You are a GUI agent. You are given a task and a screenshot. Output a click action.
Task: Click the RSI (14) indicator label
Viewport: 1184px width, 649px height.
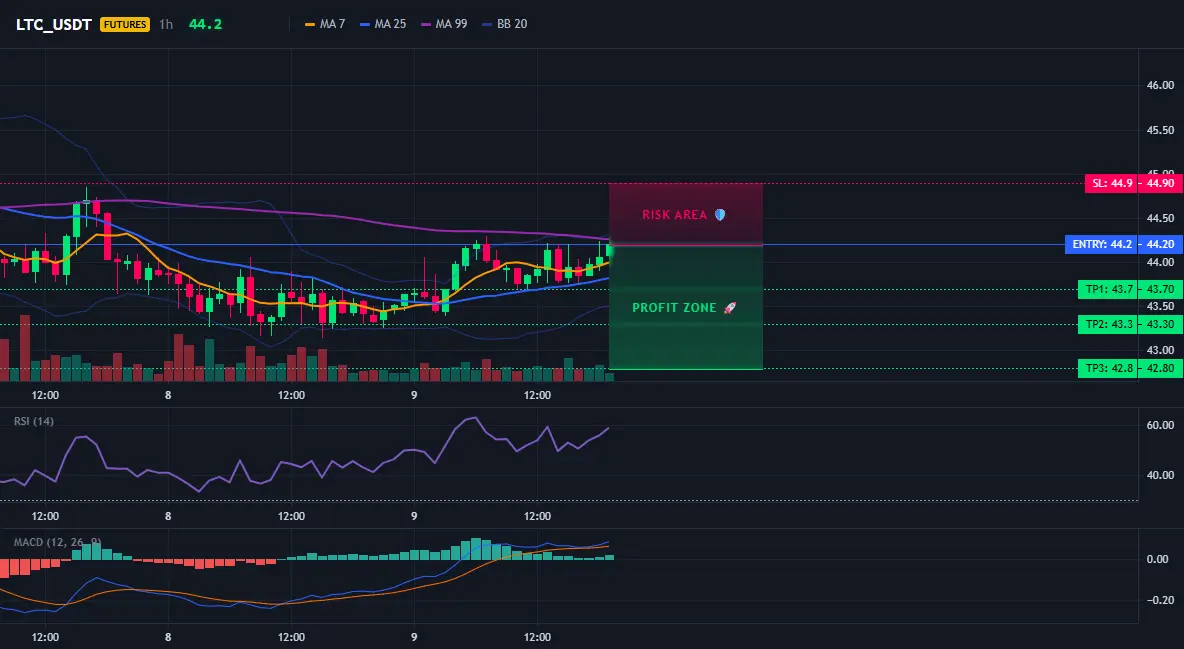pos(34,422)
